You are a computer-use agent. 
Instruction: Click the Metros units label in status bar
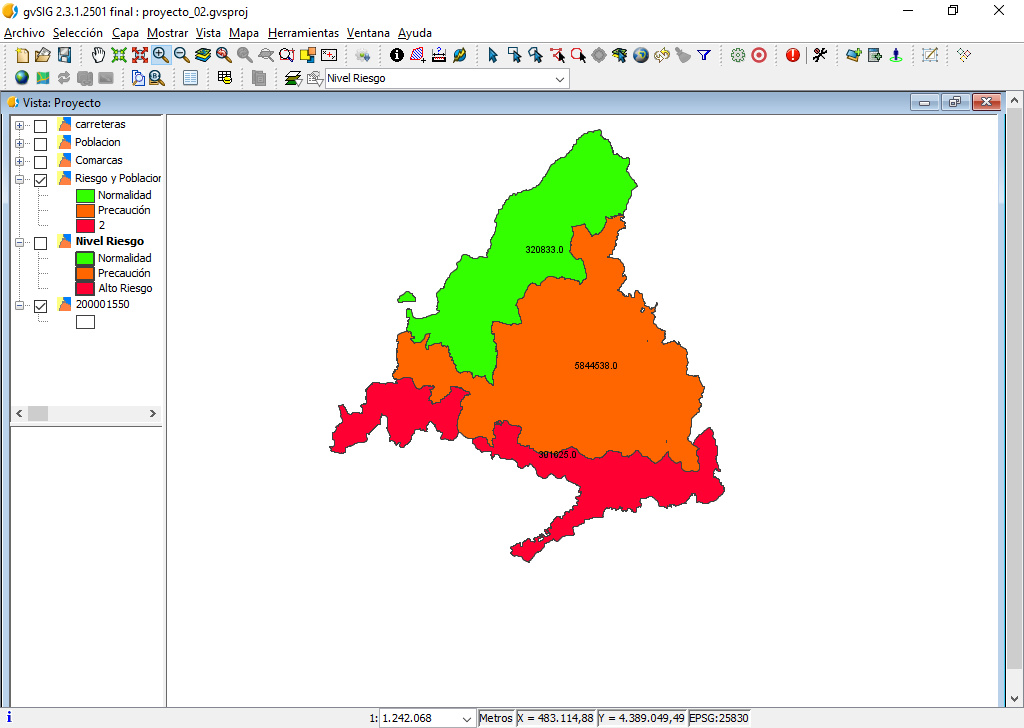[x=496, y=718]
